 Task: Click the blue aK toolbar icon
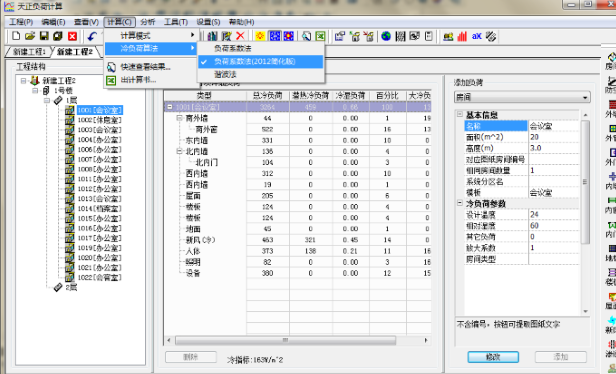[477, 36]
